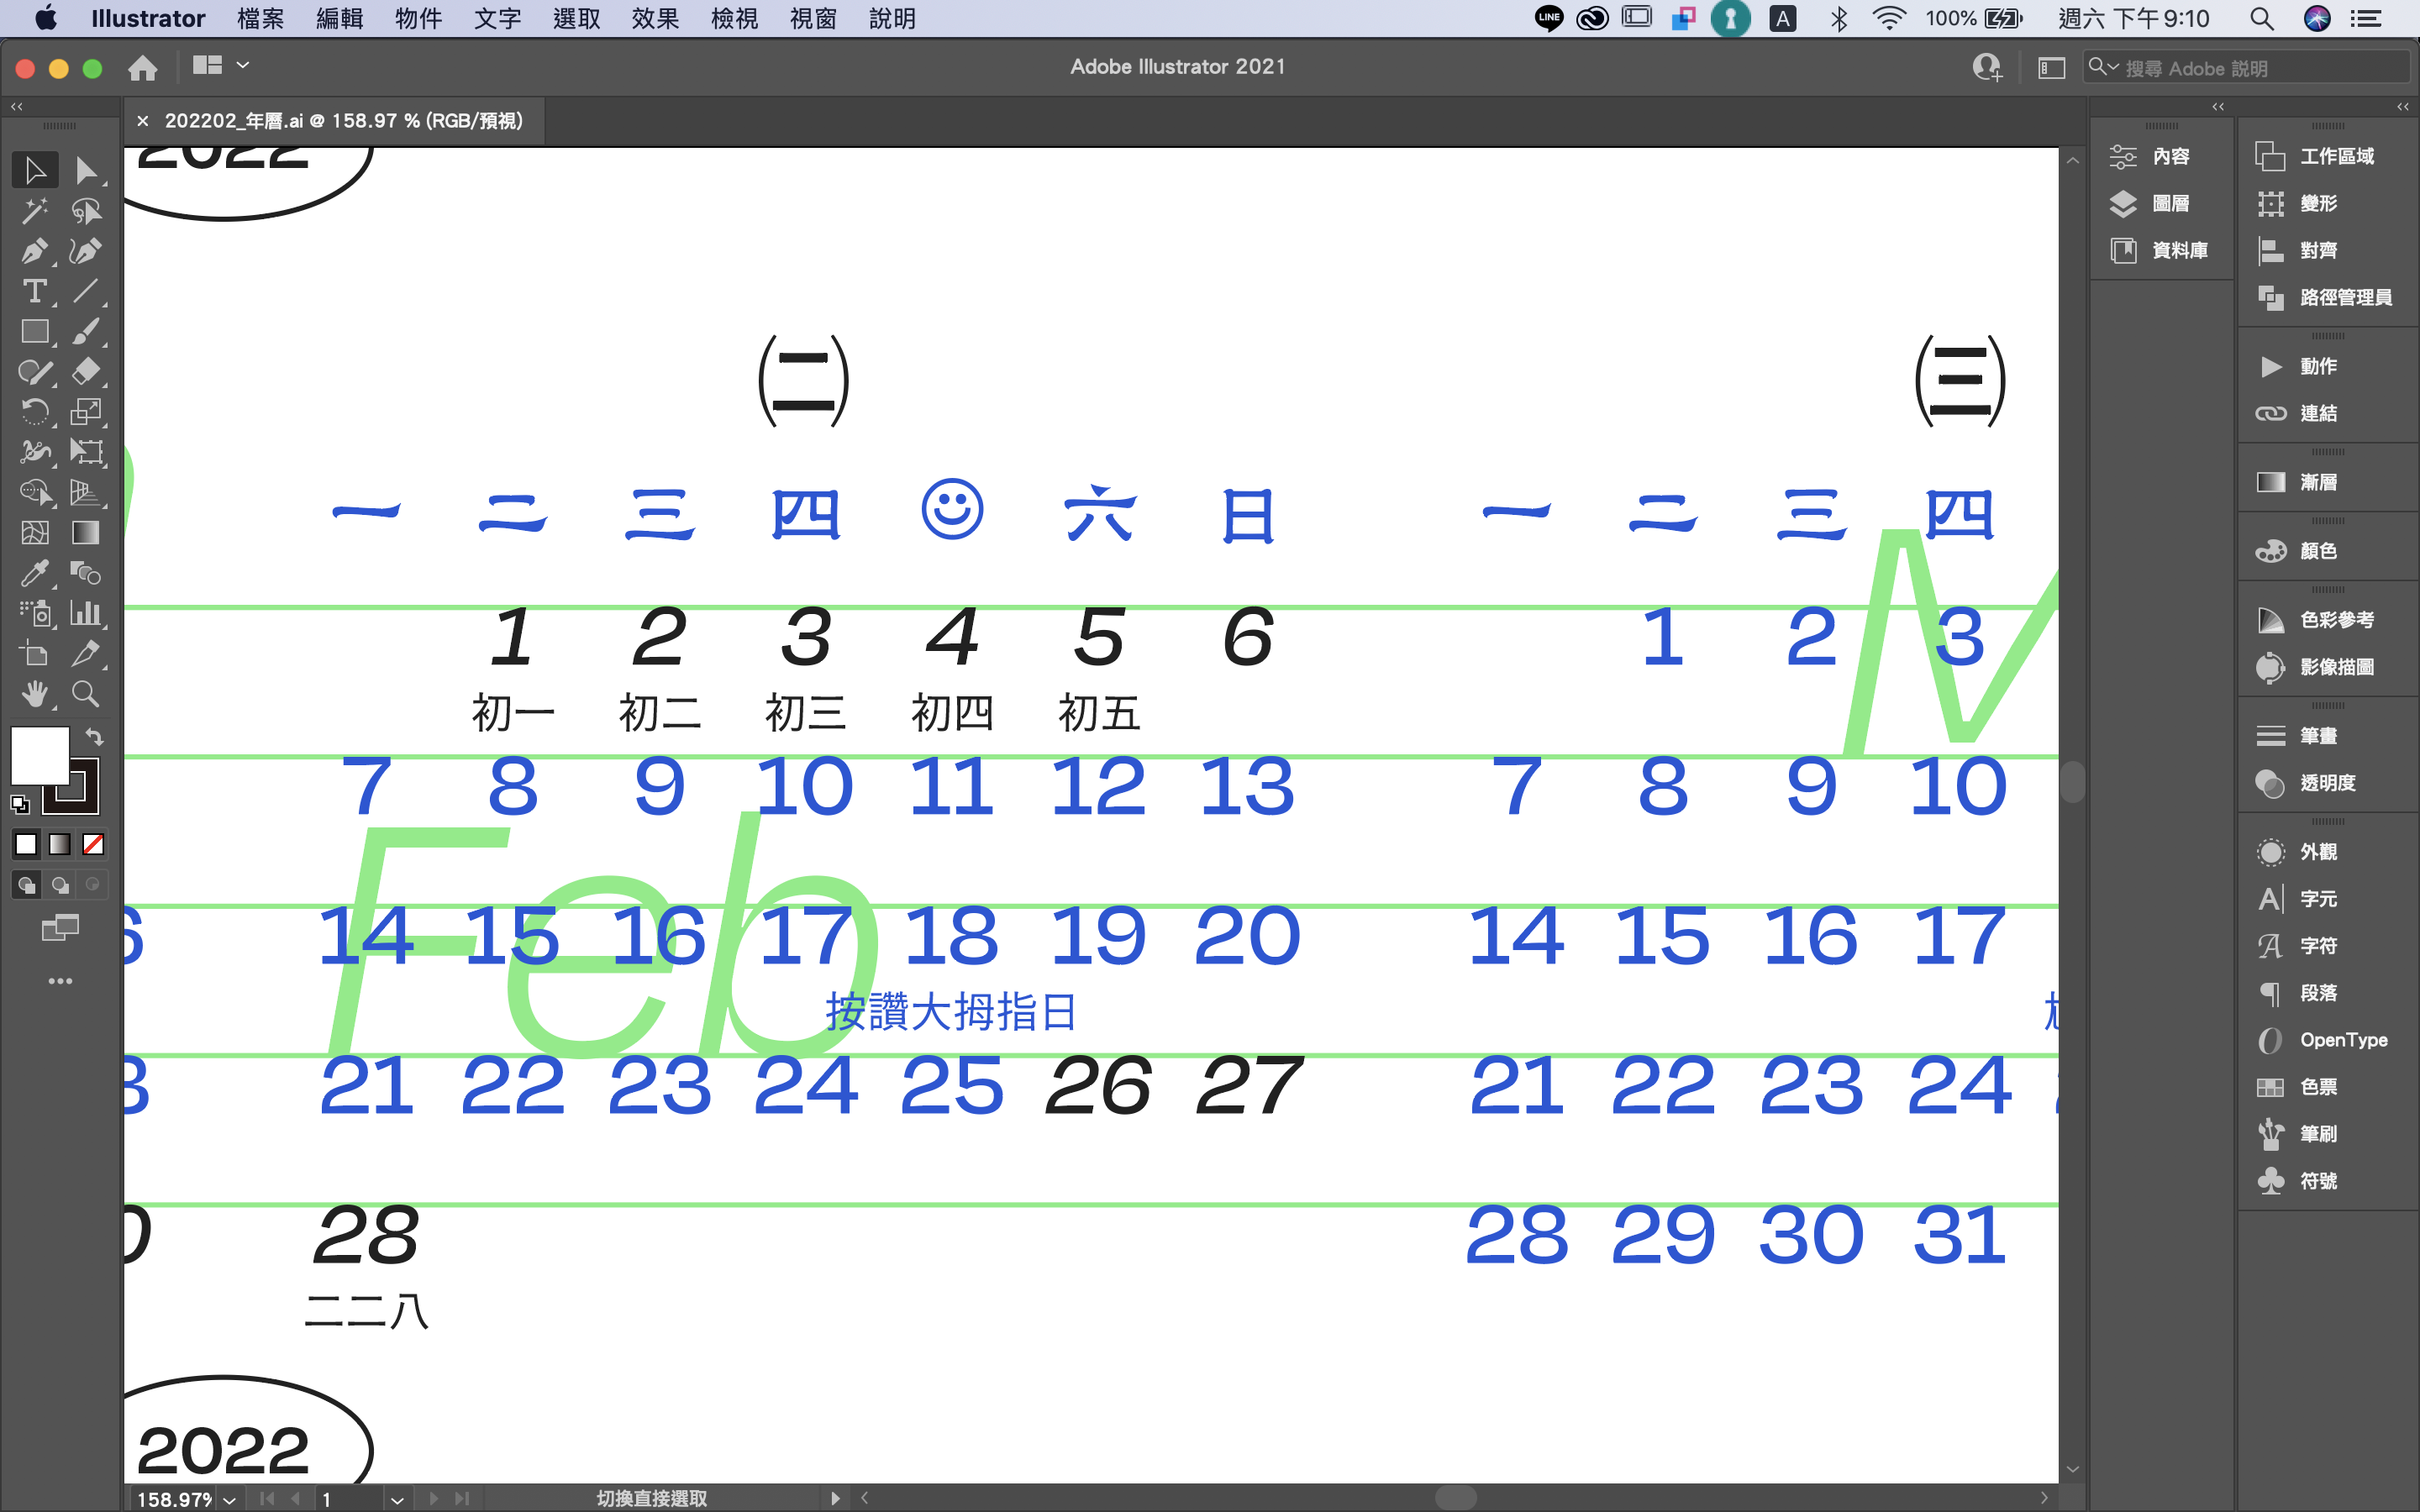Select the Column Graph tool

86,613
